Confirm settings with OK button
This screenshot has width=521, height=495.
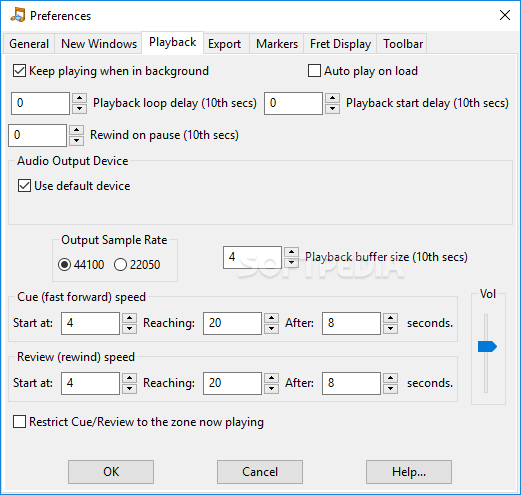coord(111,472)
